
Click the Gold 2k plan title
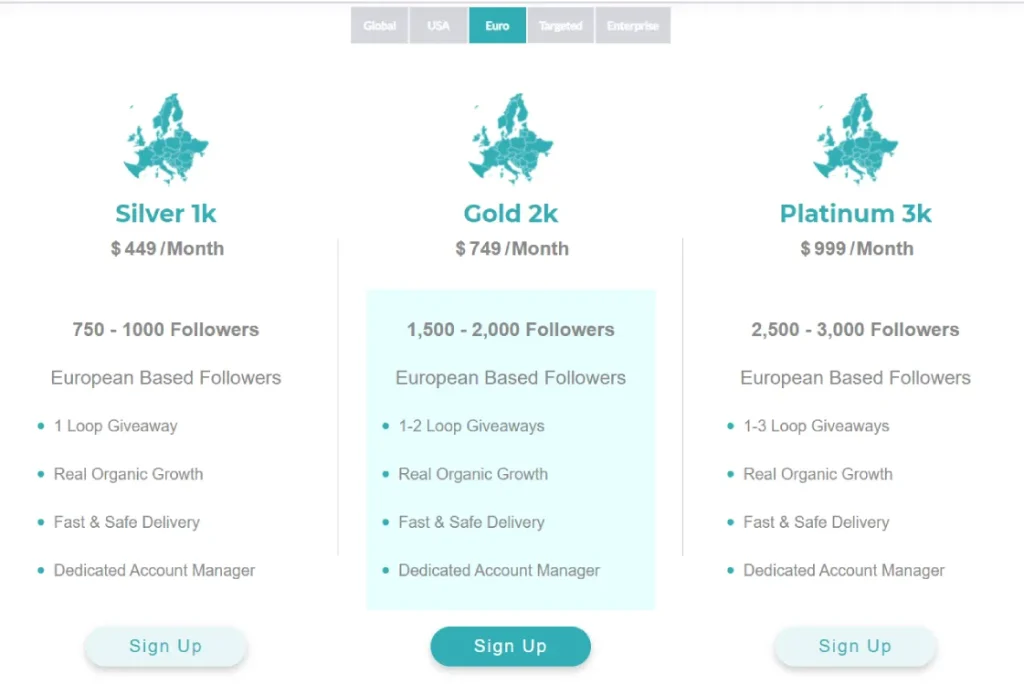pyautogui.click(x=510, y=213)
